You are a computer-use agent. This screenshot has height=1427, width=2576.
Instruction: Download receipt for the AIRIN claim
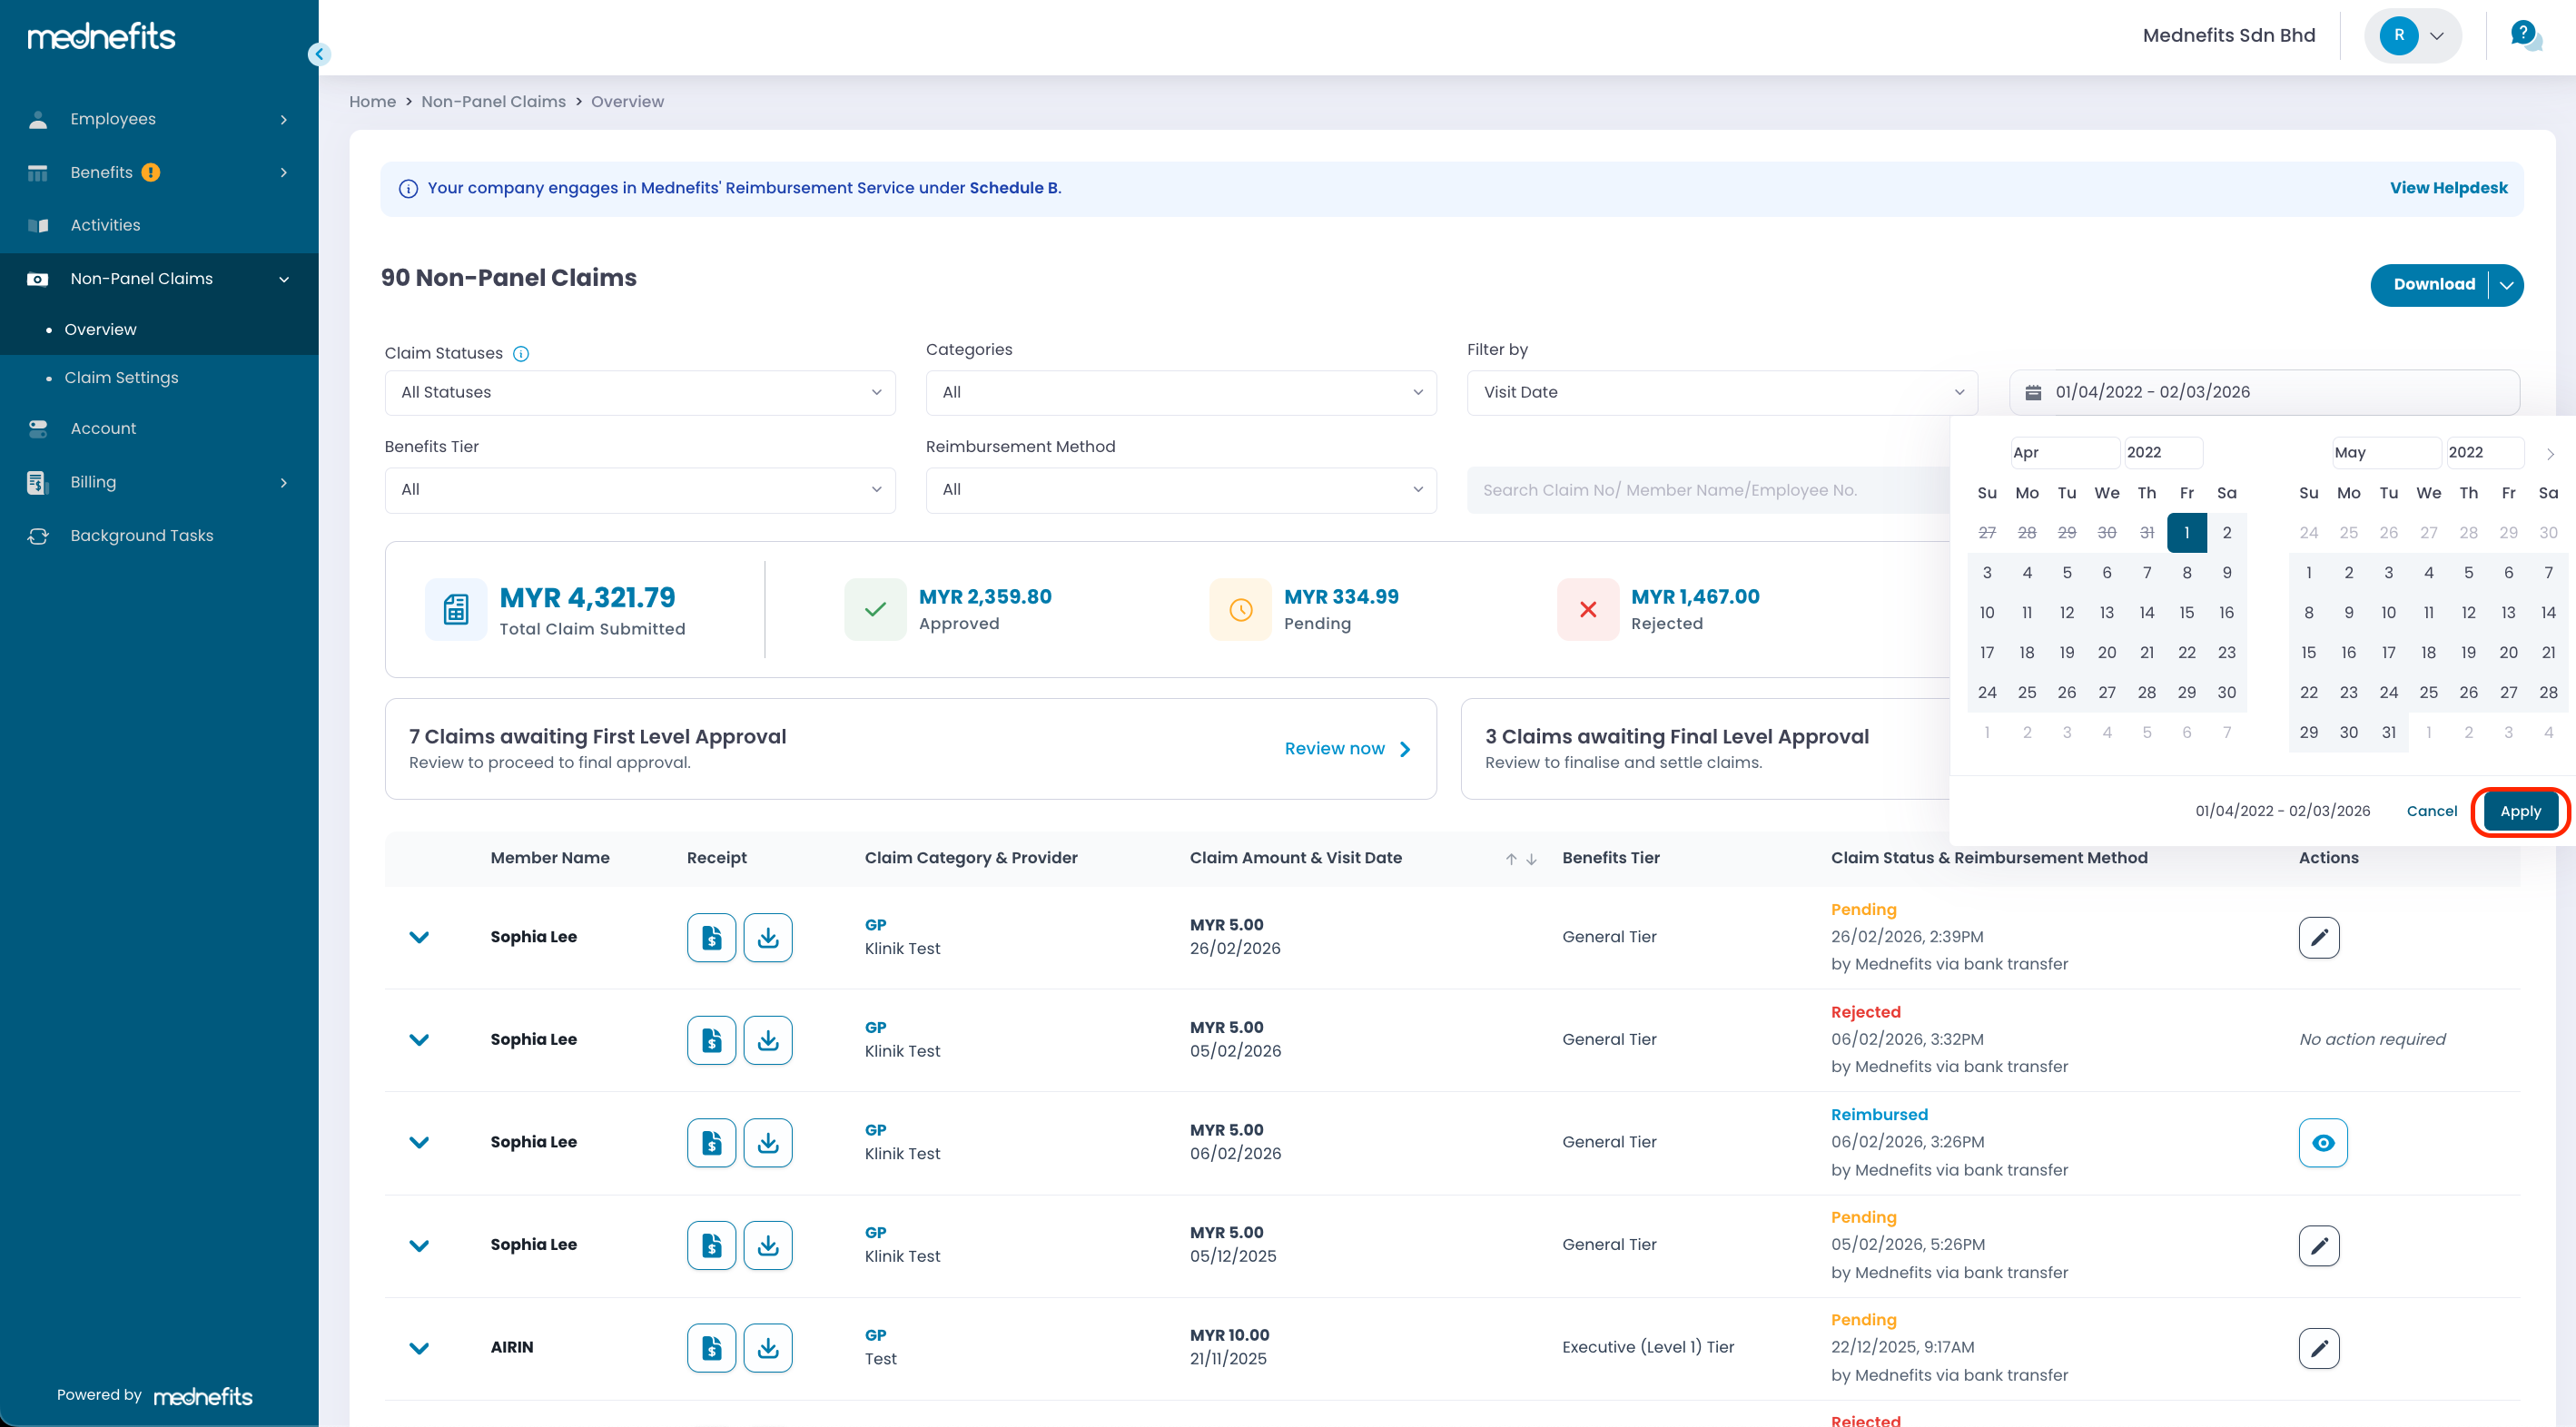[x=767, y=1348]
